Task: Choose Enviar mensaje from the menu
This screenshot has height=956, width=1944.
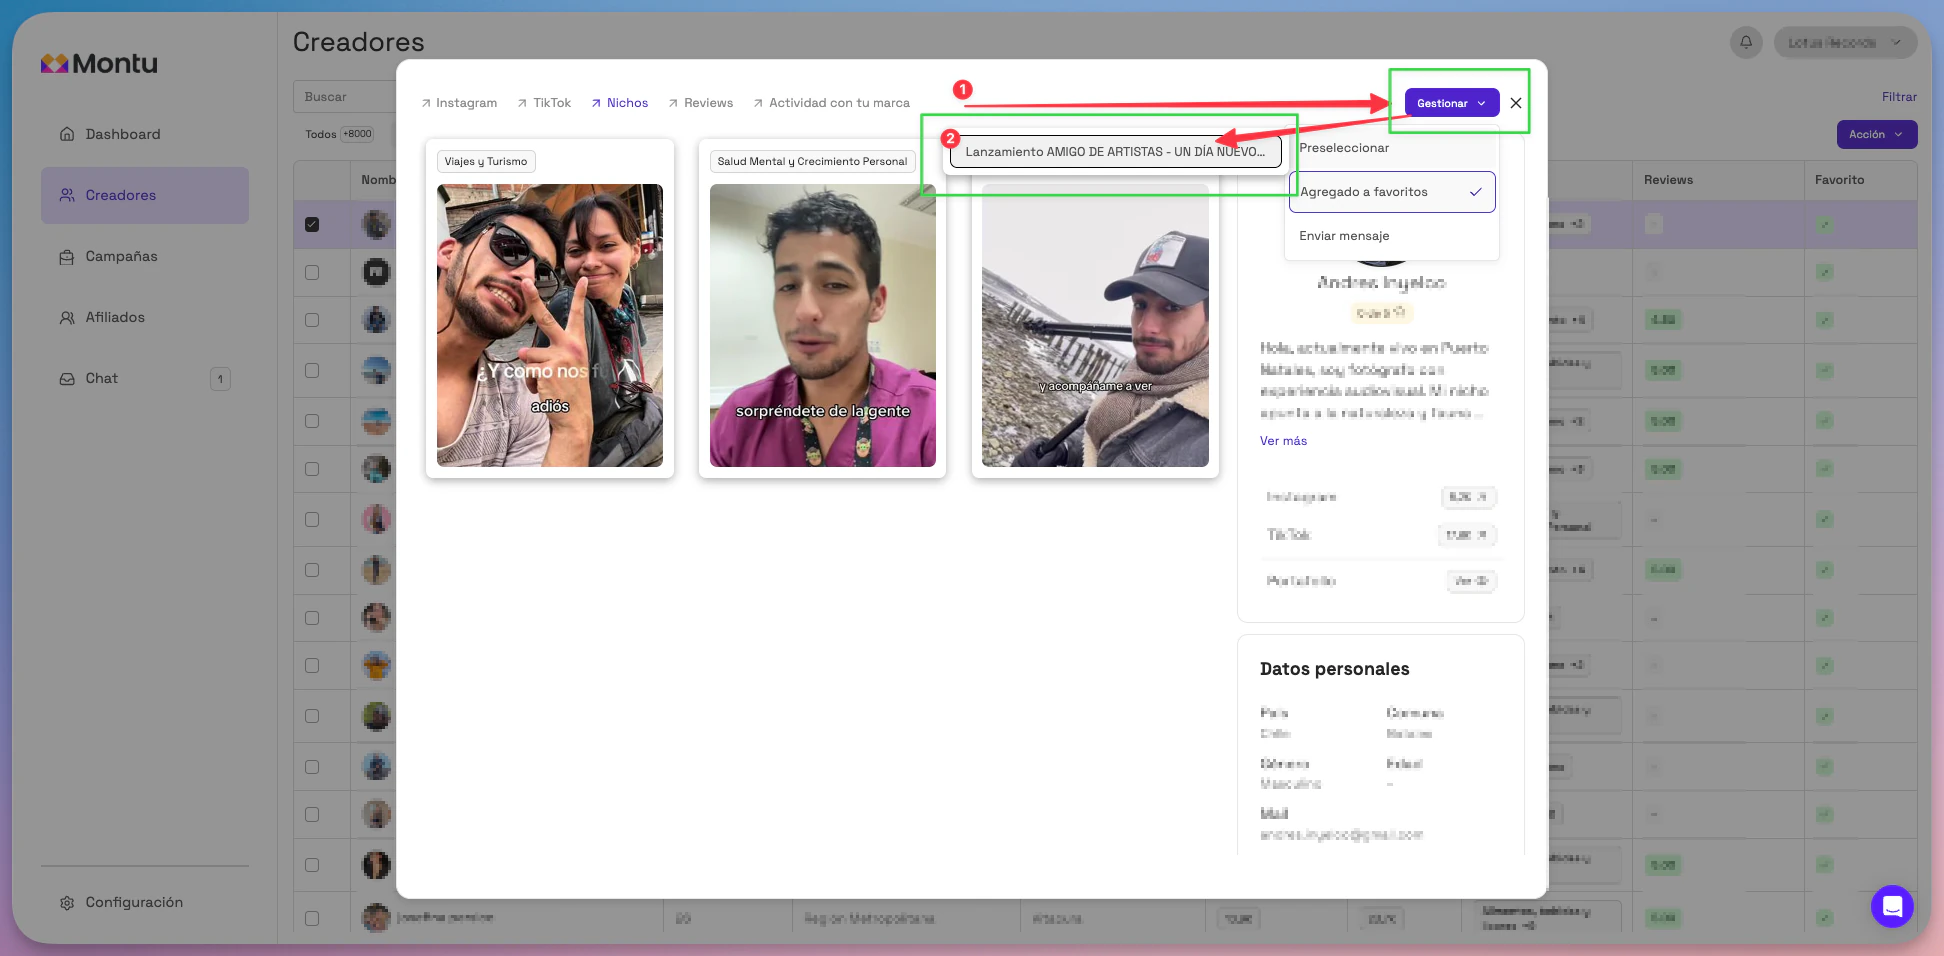Action: pos(1391,236)
